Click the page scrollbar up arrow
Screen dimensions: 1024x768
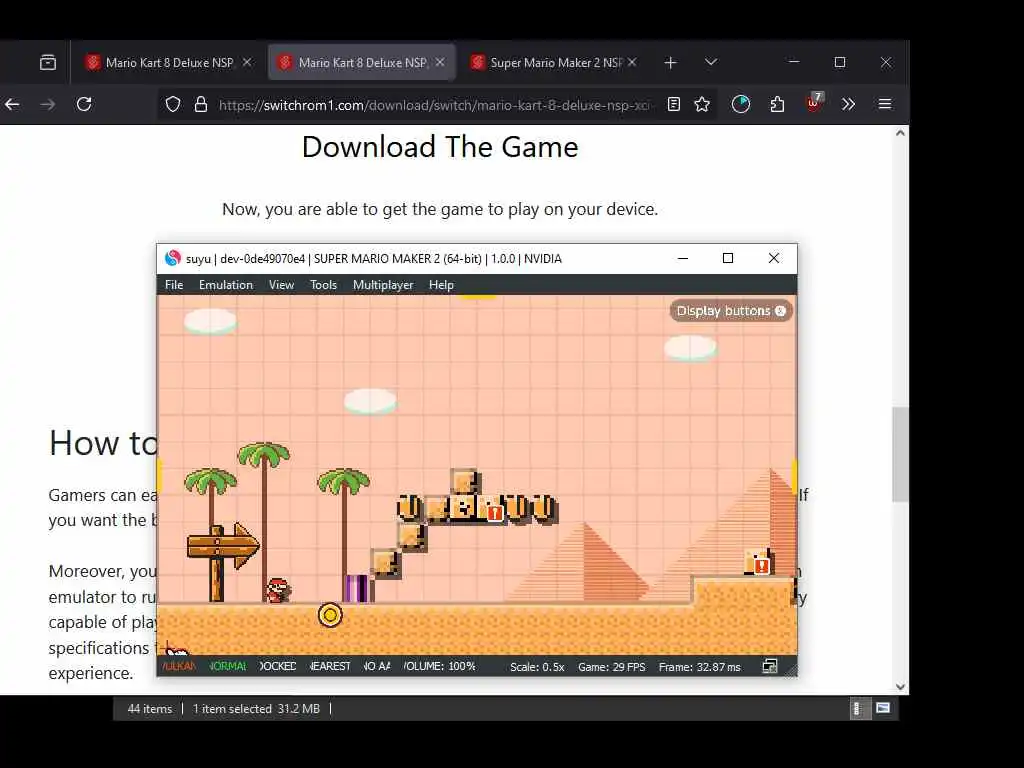tap(901, 133)
